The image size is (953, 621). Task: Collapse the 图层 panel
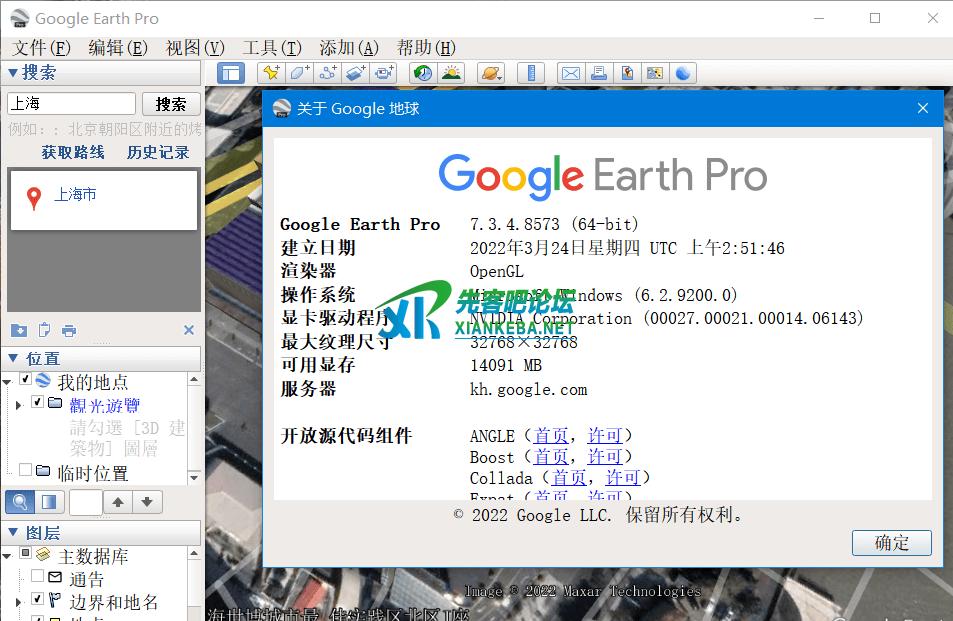click(13, 533)
